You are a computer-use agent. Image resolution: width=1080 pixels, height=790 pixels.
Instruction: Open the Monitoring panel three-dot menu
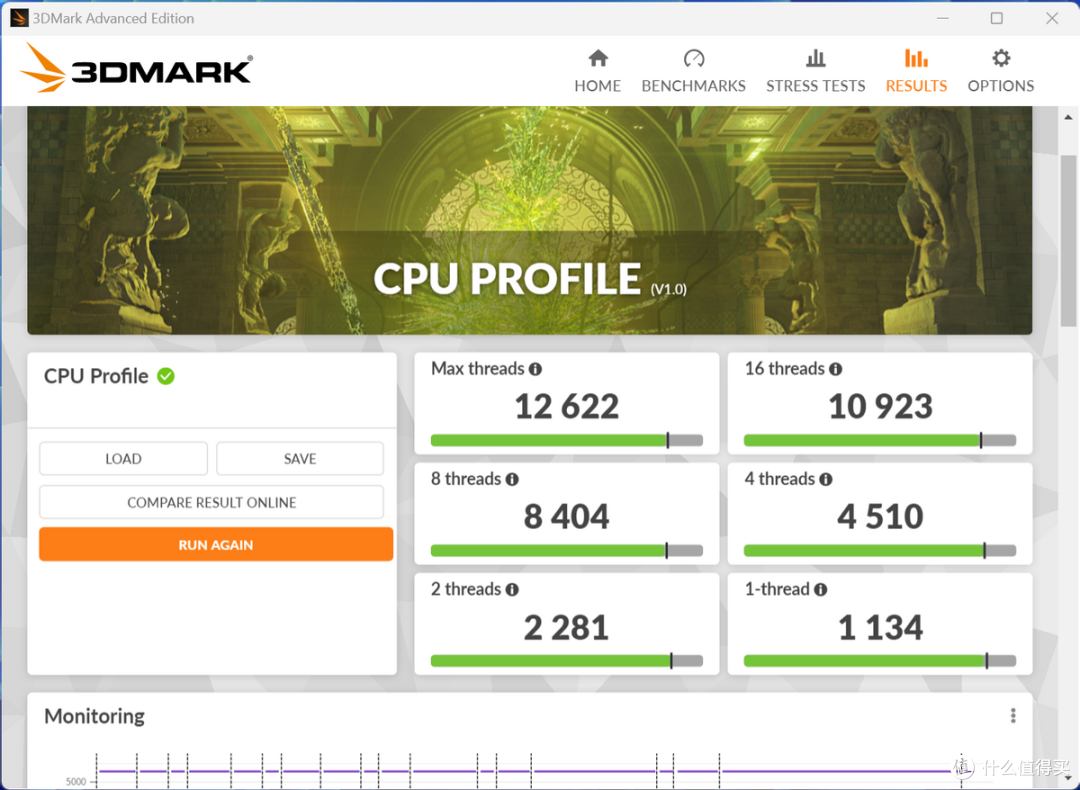1013,716
